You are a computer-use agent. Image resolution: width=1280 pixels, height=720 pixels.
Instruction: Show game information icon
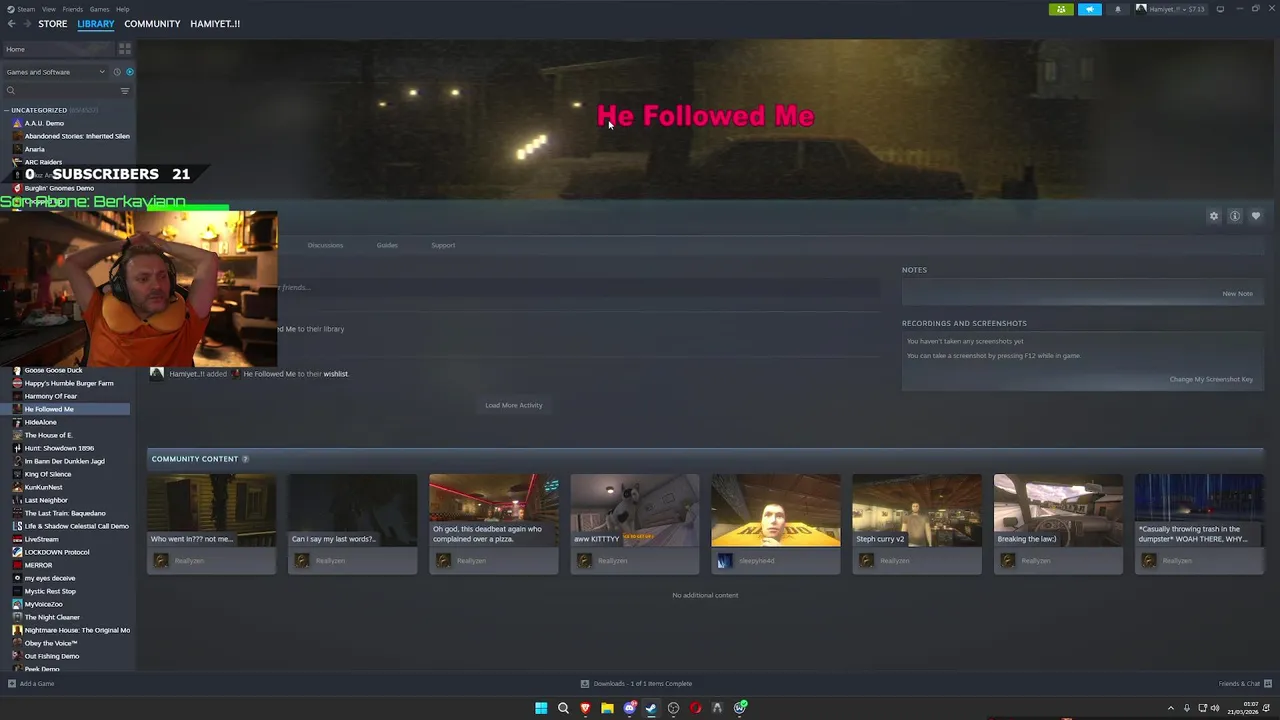pyautogui.click(x=1235, y=216)
